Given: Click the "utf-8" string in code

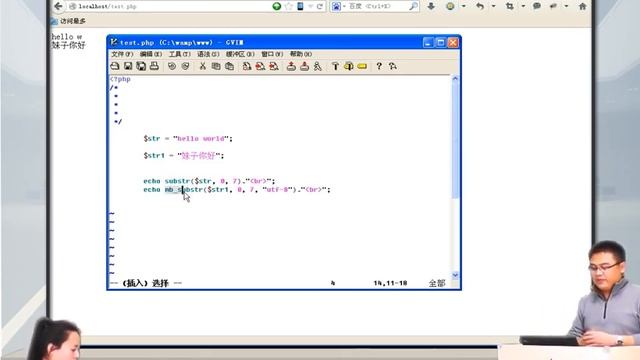Looking at the screenshot, I should [x=278, y=189].
